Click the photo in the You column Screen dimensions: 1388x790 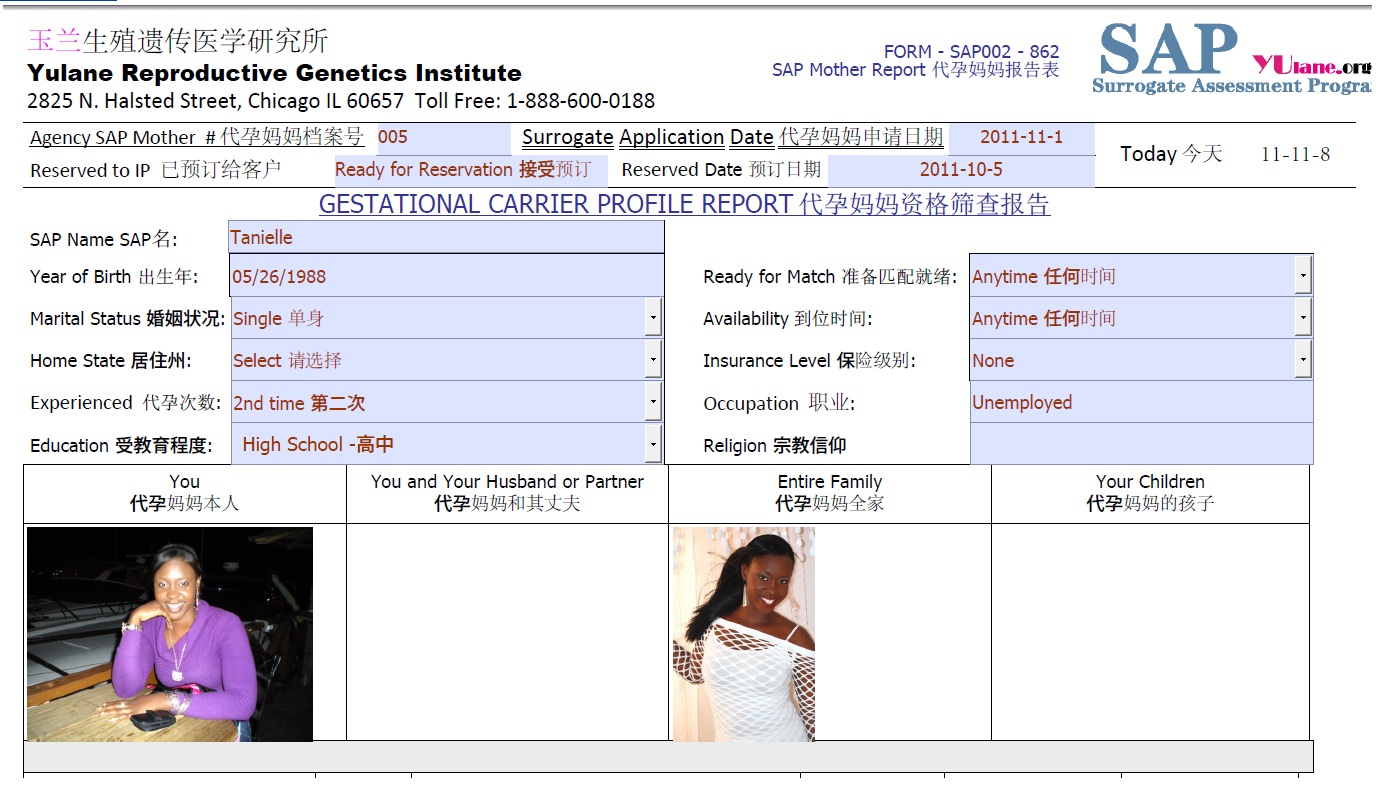pos(170,634)
